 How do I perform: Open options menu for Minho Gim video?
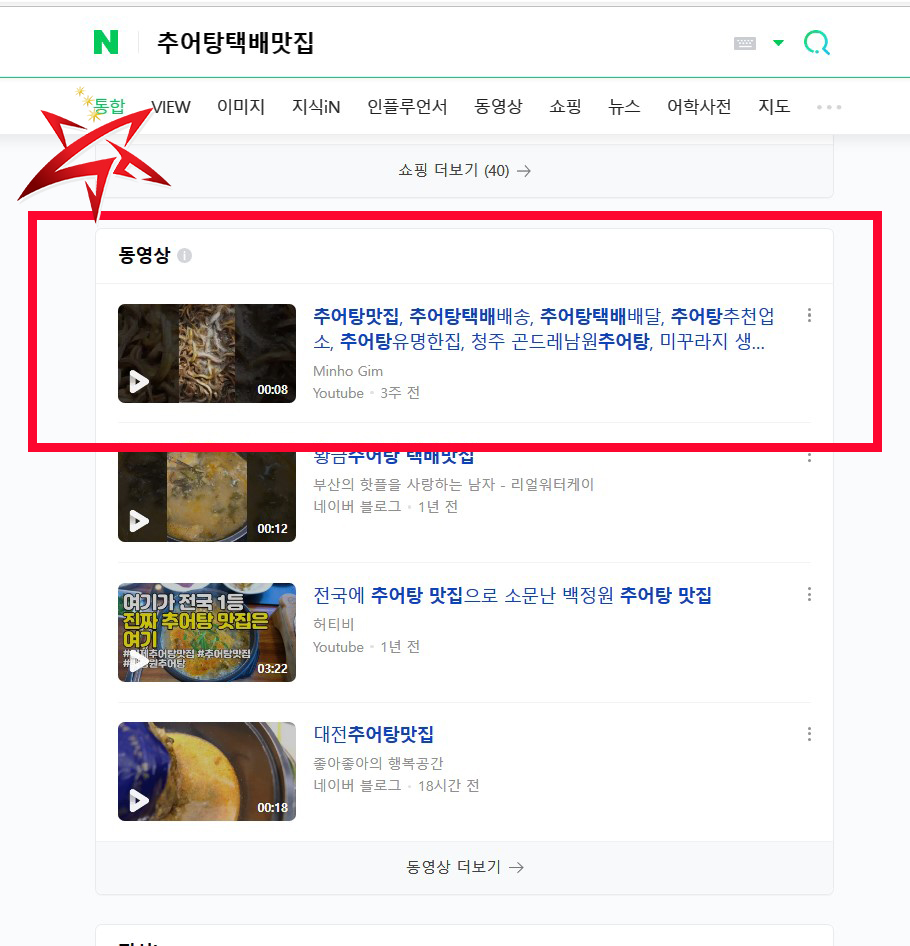tap(809, 315)
